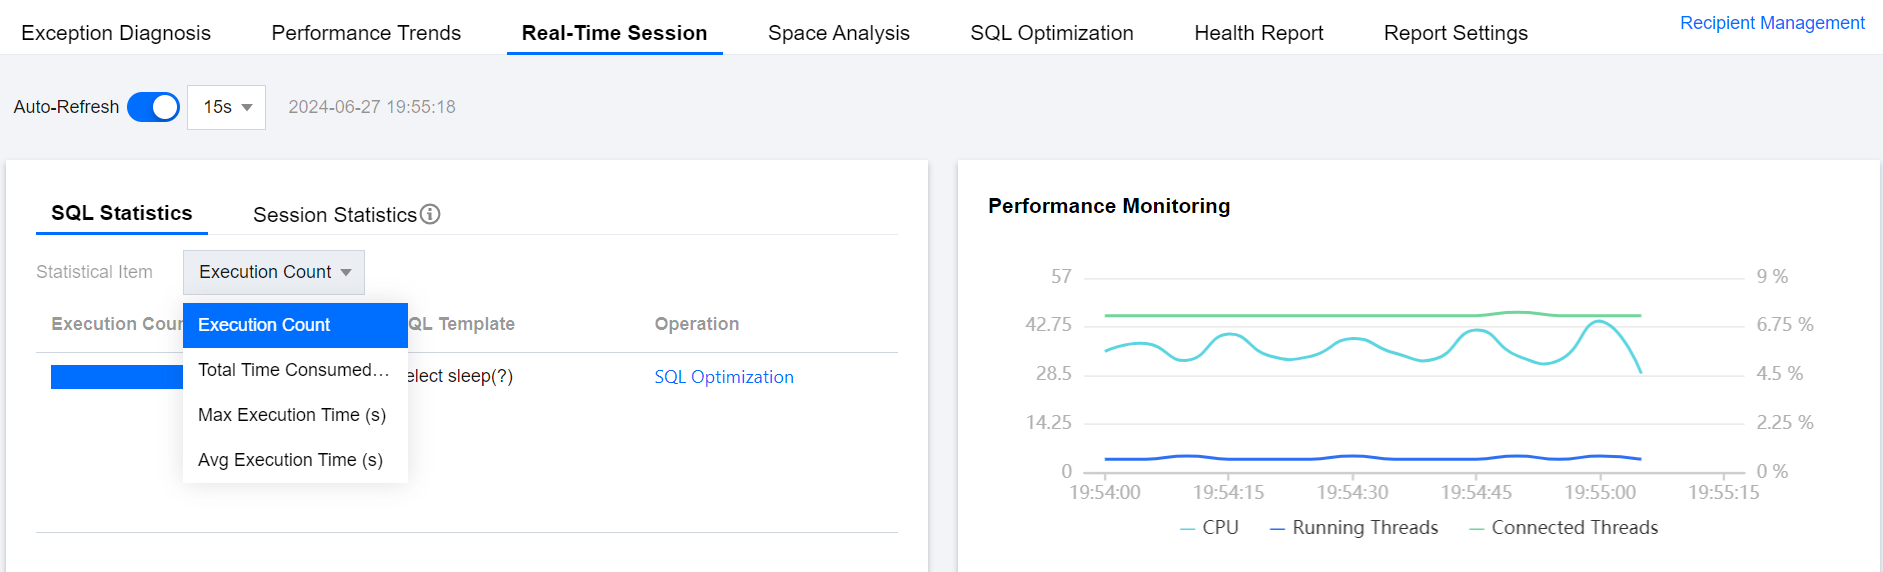Pick Max Execution Time (s) option
This screenshot has height=572, width=1883.
click(294, 415)
